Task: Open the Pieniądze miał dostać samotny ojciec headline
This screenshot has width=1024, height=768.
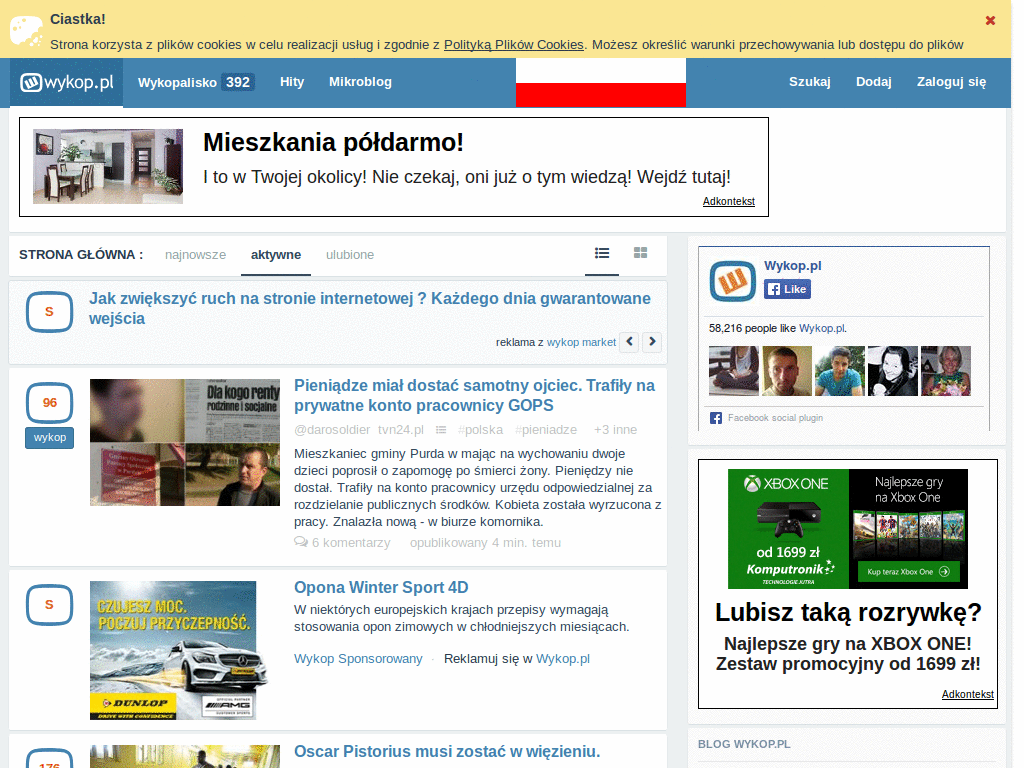Action: tap(474, 395)
